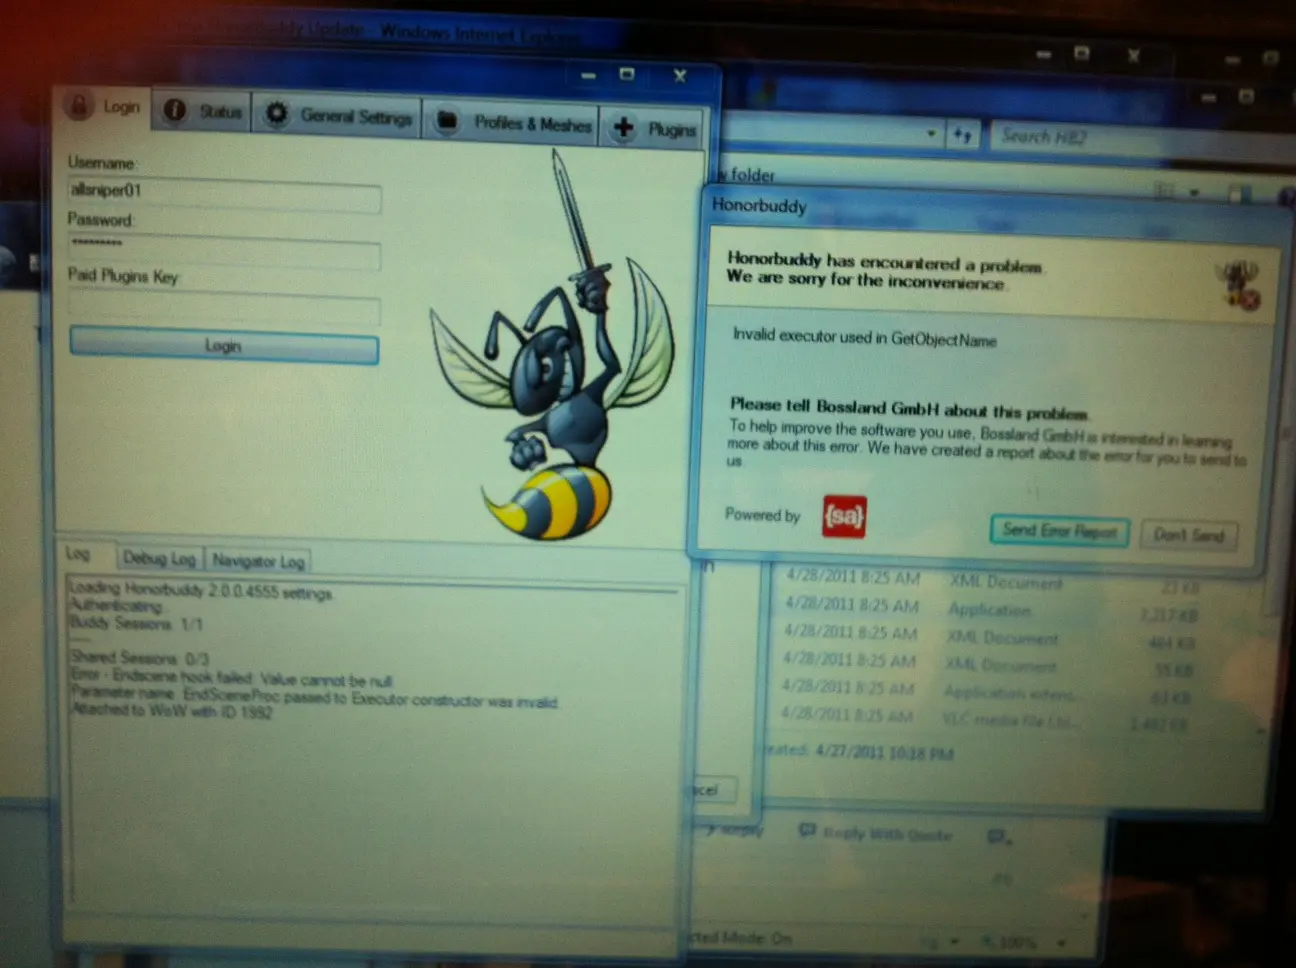
Task: Click the Reply With Quote link
Action: [876, 833]
